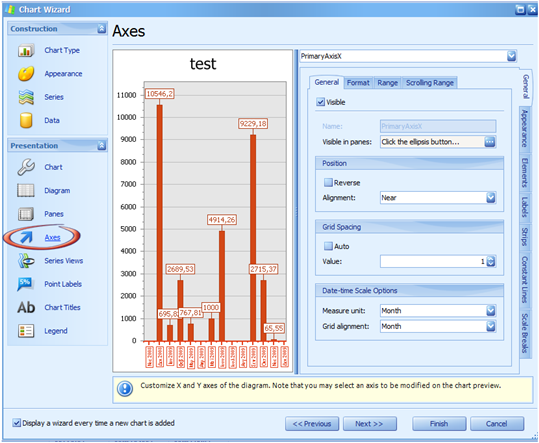The height and width of the screenshot is (443, 539).
Task: Switch to the Format tab
Action: pyautogui.click(x=358, y=83)
